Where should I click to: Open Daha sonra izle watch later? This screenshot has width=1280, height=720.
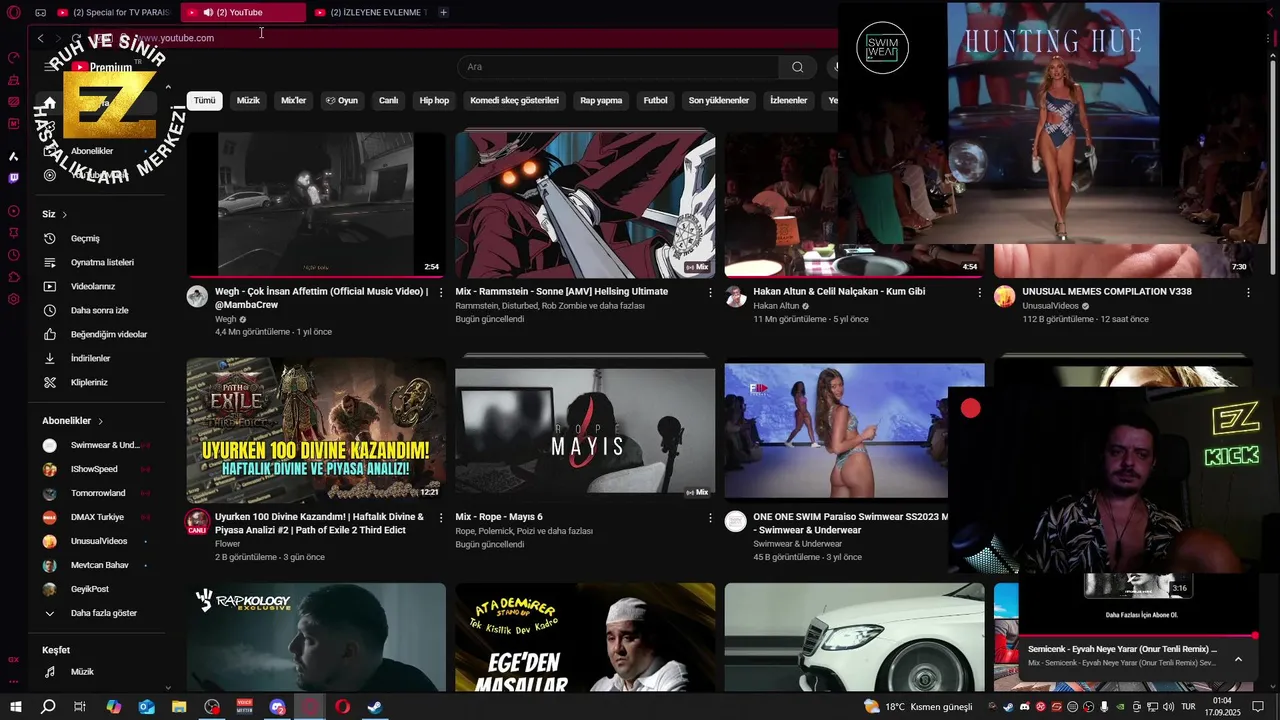99,310
